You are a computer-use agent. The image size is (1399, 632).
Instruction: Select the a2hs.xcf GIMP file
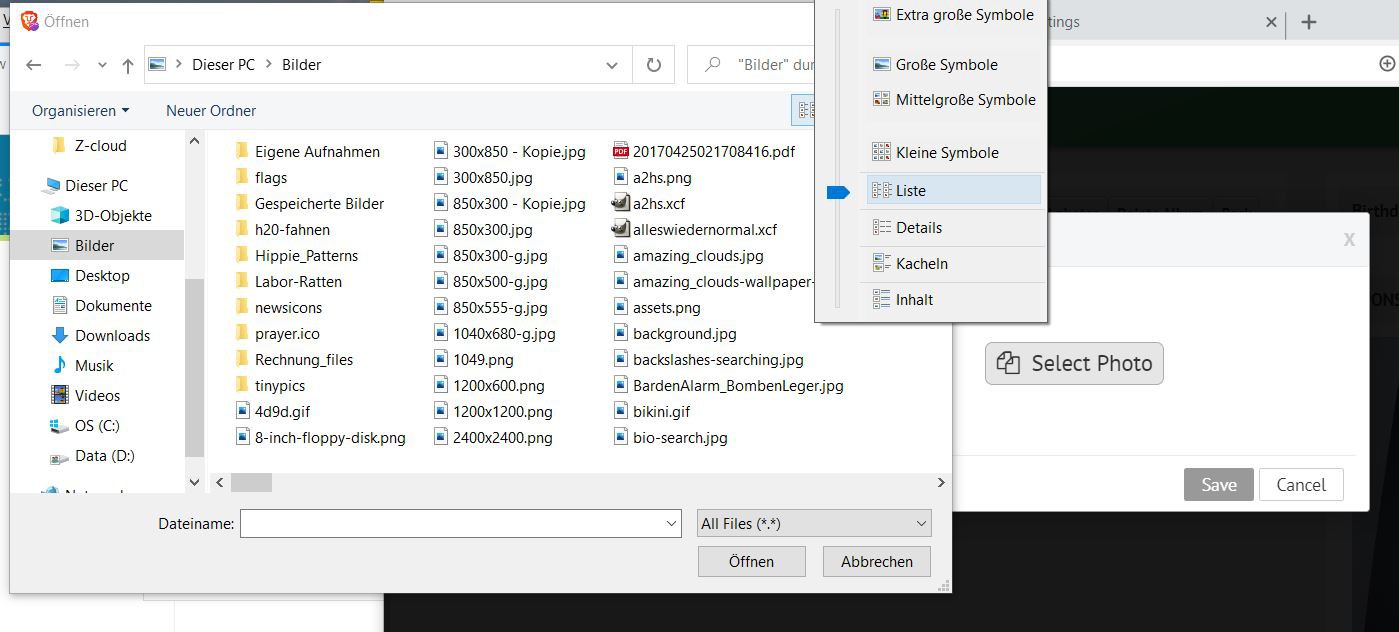pyautogui.click(x=658, y=203)
